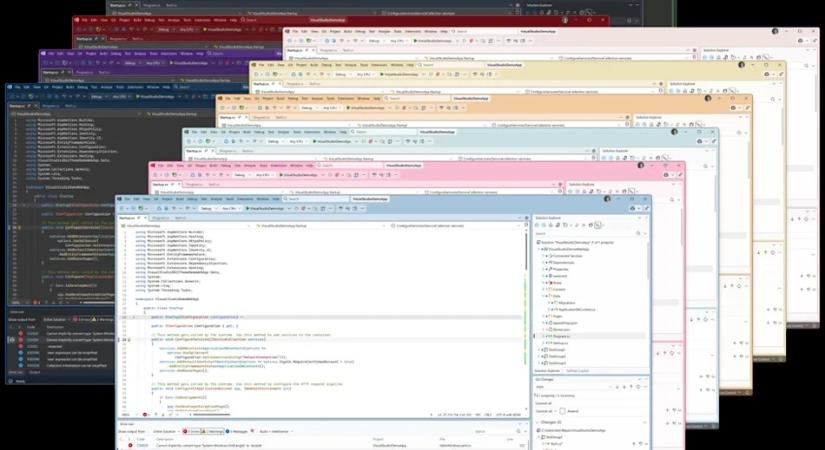The width and height of the screenshot is (825, 450).
Task: Click the account avatar in the teal window title bar
Action: (675, 132)
